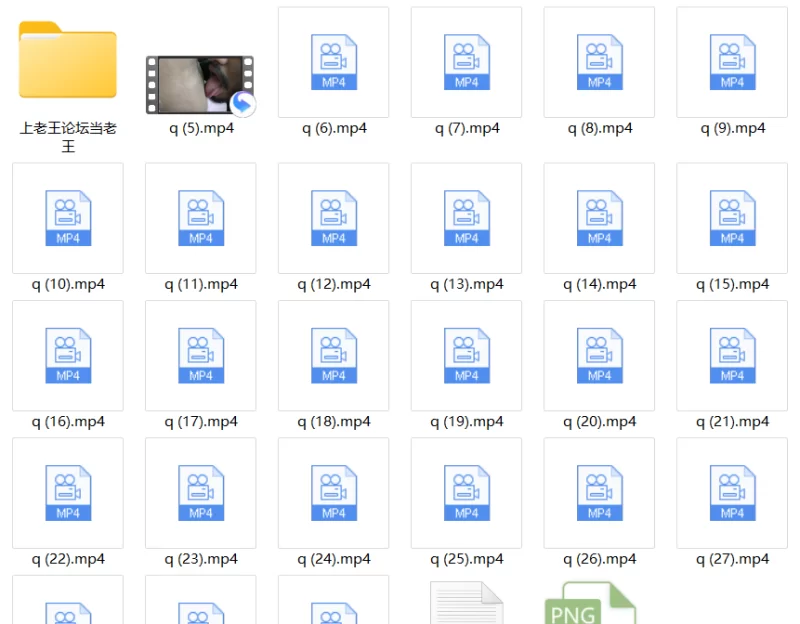Select the MP4 icon of q (16).mp4
800x624 pixels.
click(x=68, y=355)
